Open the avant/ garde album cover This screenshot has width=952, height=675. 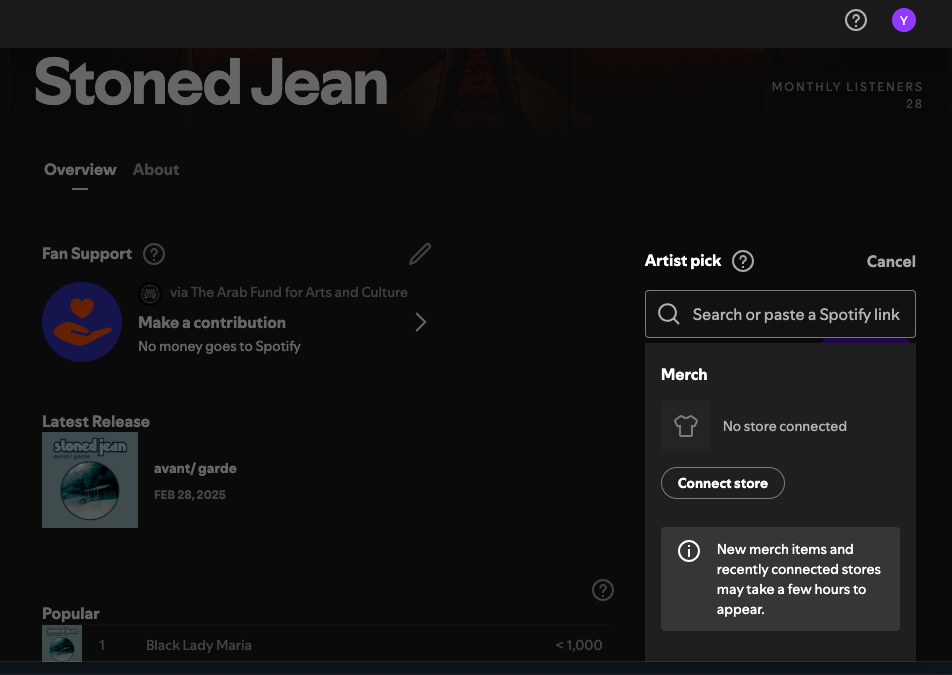[90, 480]
